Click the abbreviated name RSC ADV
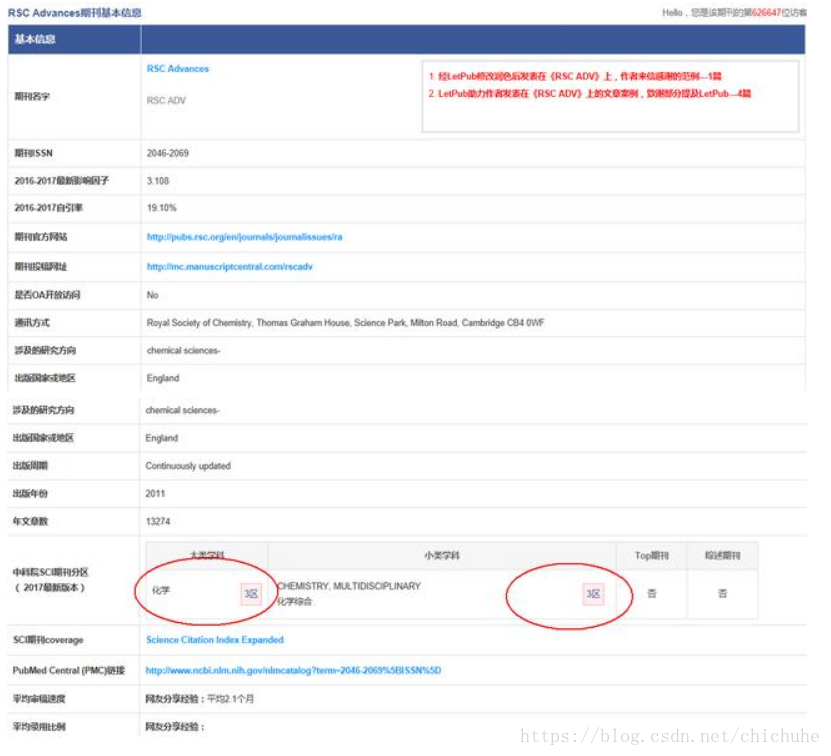Image resolution: width=831 pixels, height=756 pixels. point(166,101)
